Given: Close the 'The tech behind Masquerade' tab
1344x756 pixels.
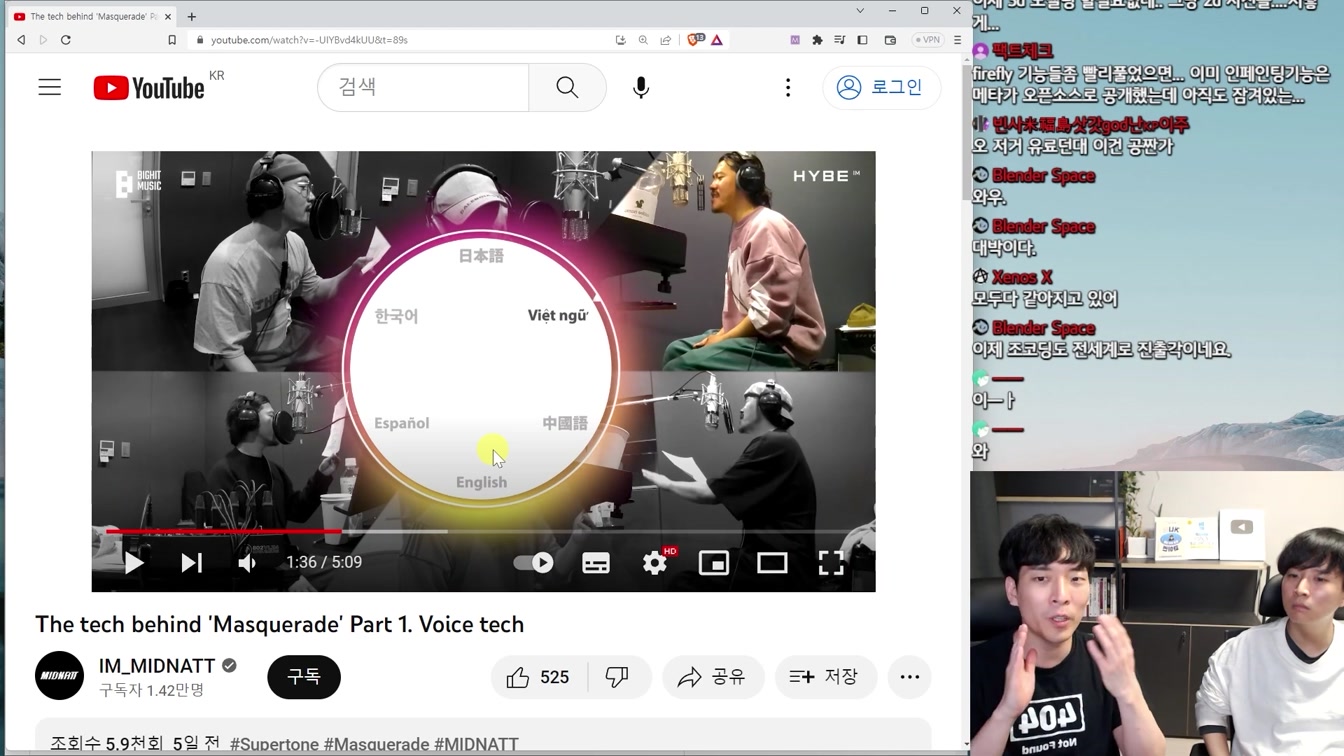Looking at the screenshot, I should click(x=167, y=16).
